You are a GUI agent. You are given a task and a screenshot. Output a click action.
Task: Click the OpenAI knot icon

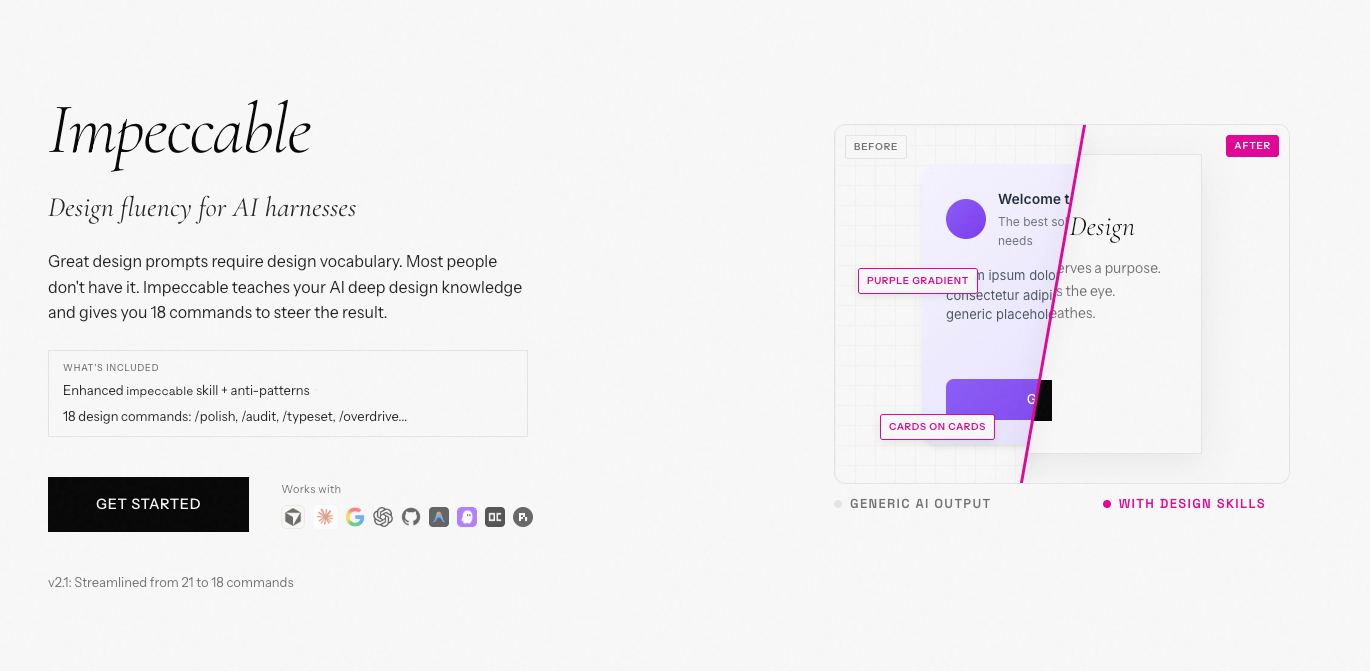coord(383,517)
